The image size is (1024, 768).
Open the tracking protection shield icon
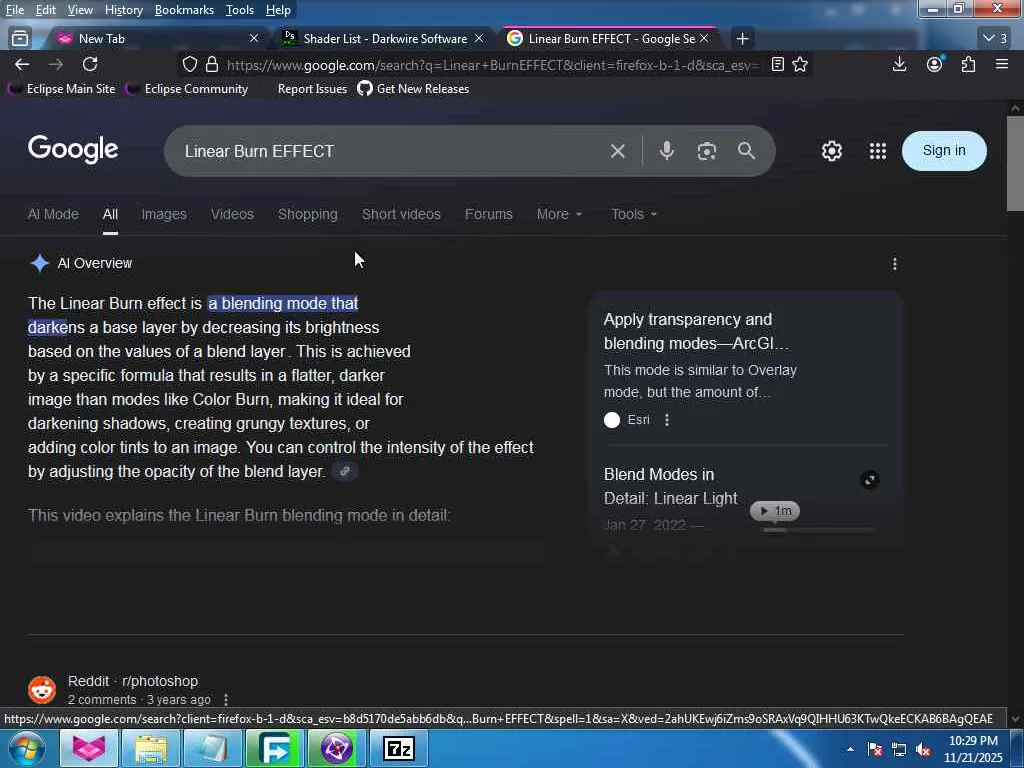click(x=189, y=64)
